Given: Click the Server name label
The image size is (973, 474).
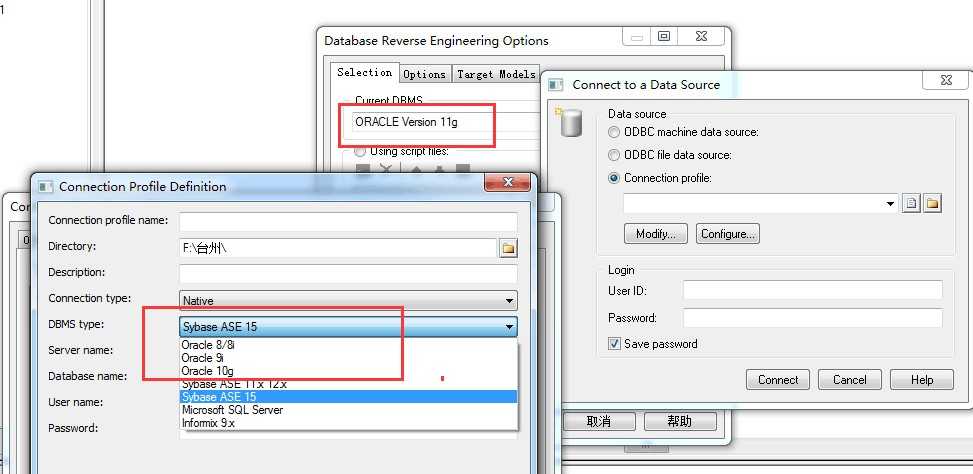Looking at the screenshot, I should coord(81,351).
